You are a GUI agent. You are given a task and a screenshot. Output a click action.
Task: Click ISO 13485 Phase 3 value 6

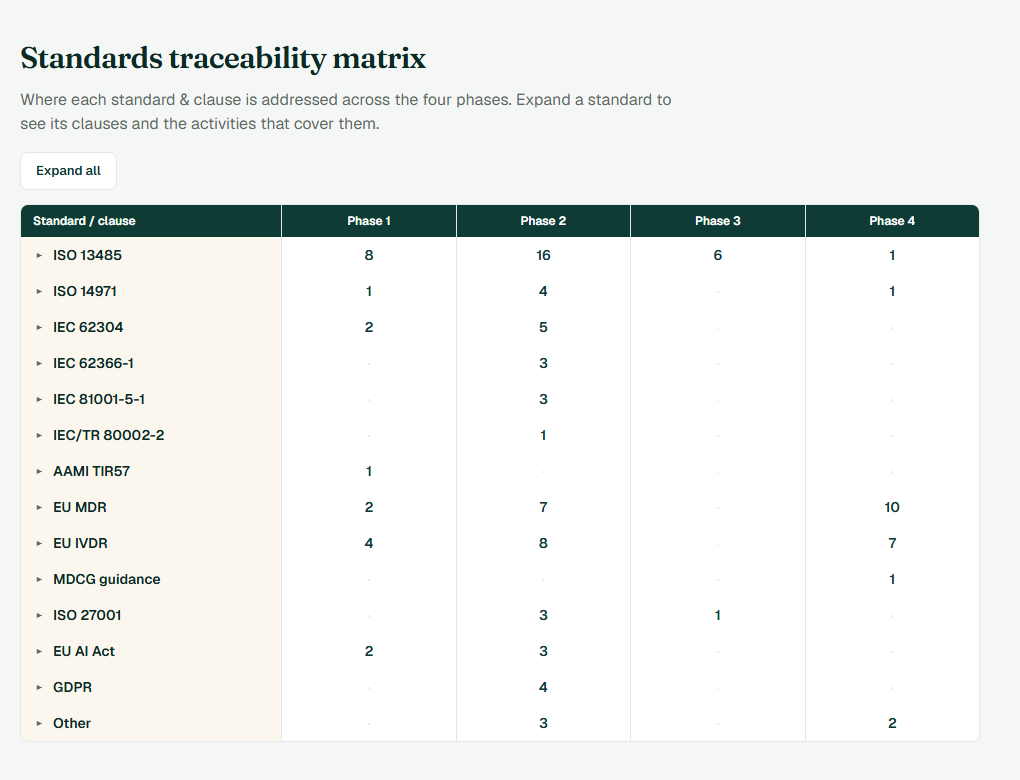click(718, 255)
